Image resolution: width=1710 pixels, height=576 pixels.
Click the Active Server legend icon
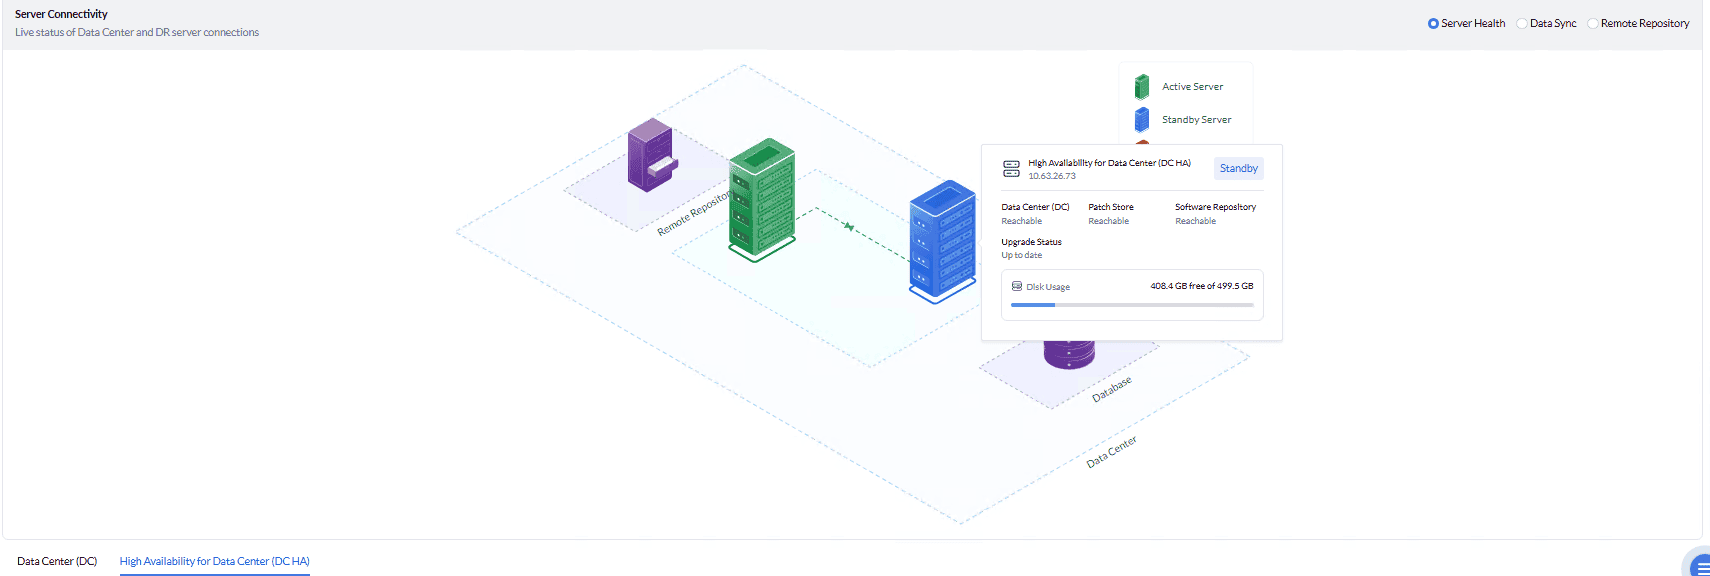click(1142, 87)
